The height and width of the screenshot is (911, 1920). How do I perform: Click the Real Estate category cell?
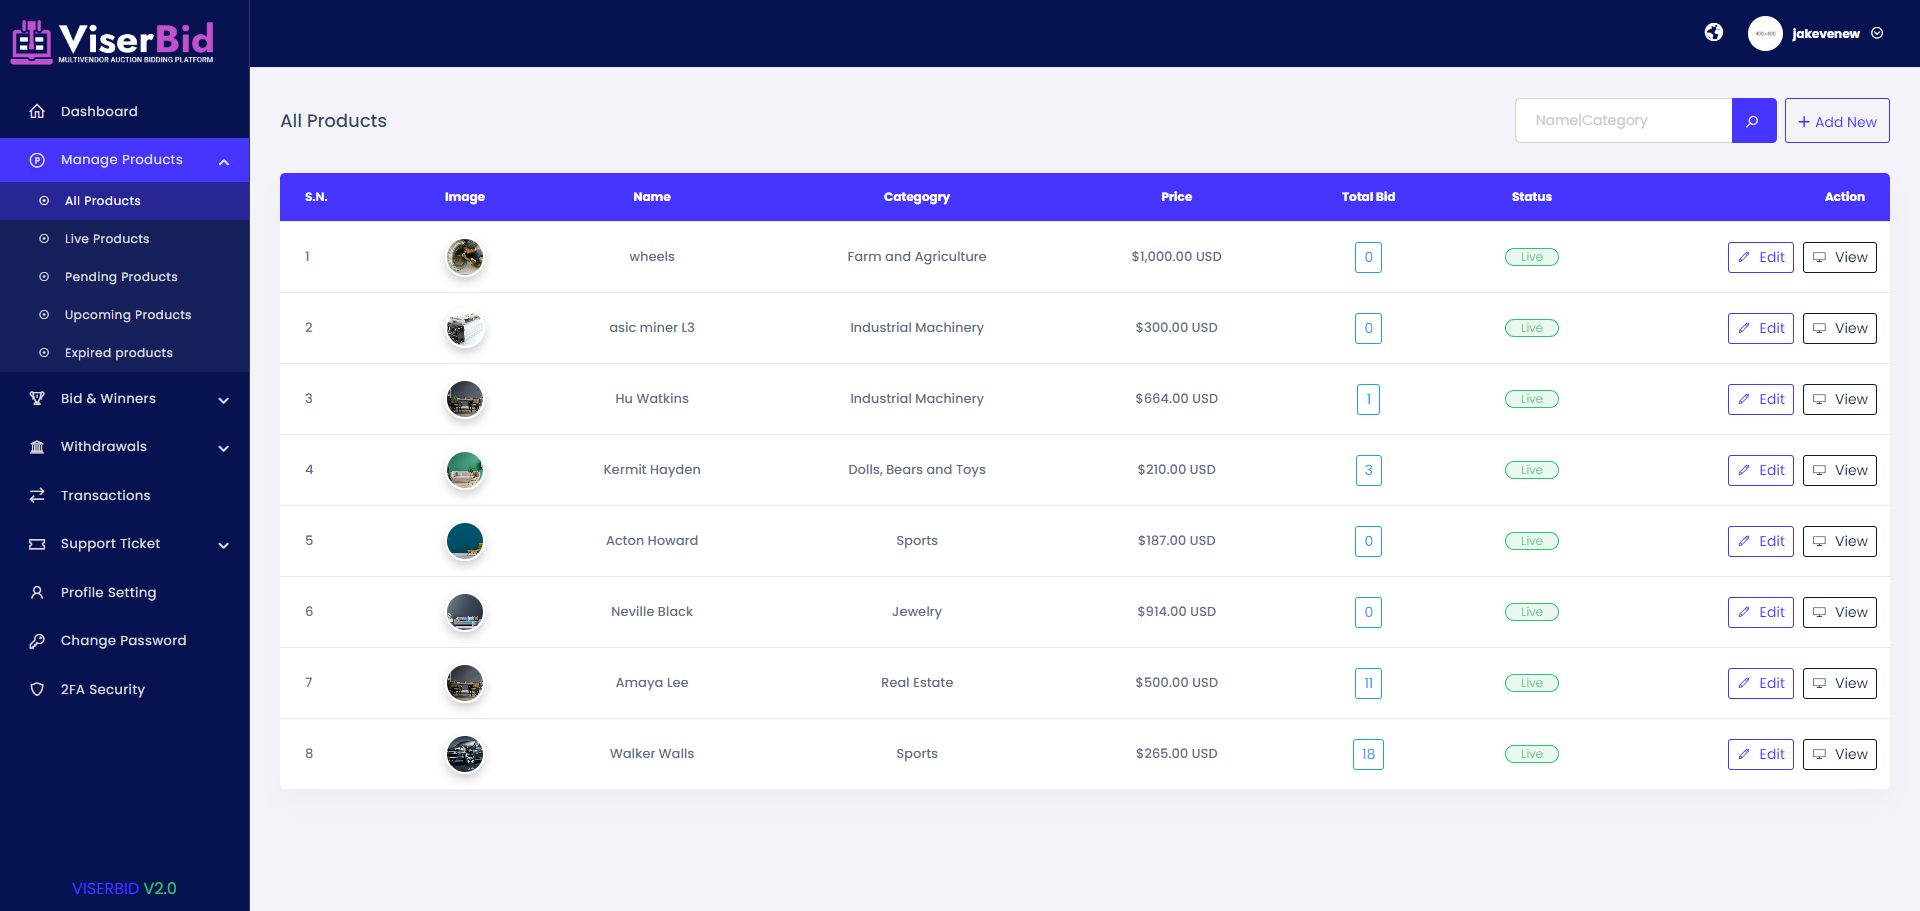pyautogui.click(x=917, y=683)
